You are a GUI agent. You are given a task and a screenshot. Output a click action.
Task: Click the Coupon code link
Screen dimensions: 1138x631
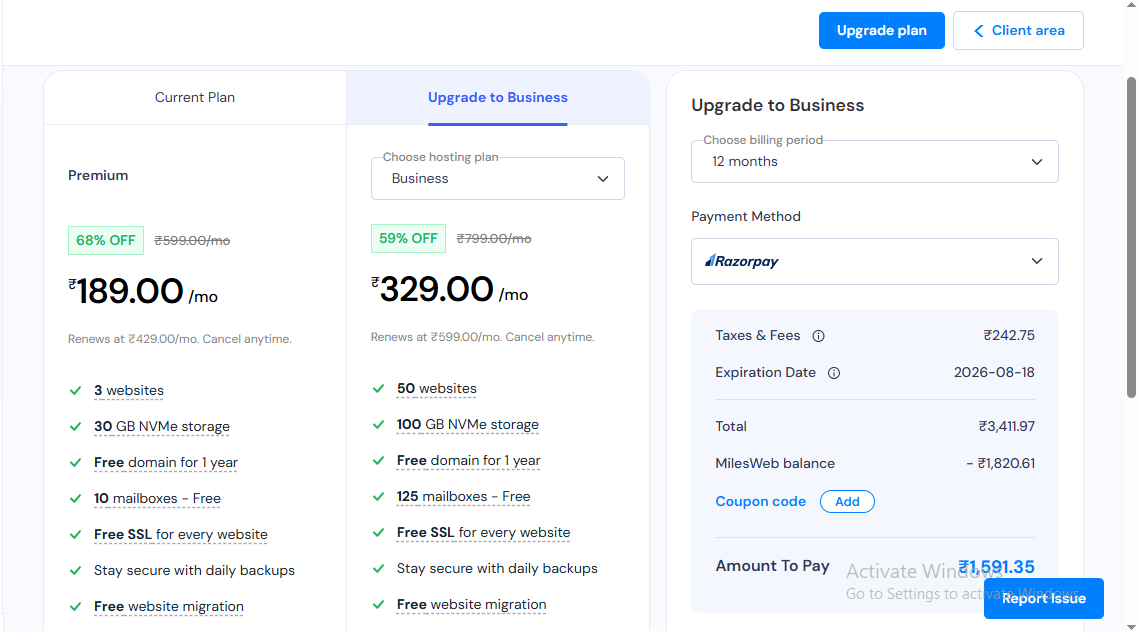pos(761,501)
